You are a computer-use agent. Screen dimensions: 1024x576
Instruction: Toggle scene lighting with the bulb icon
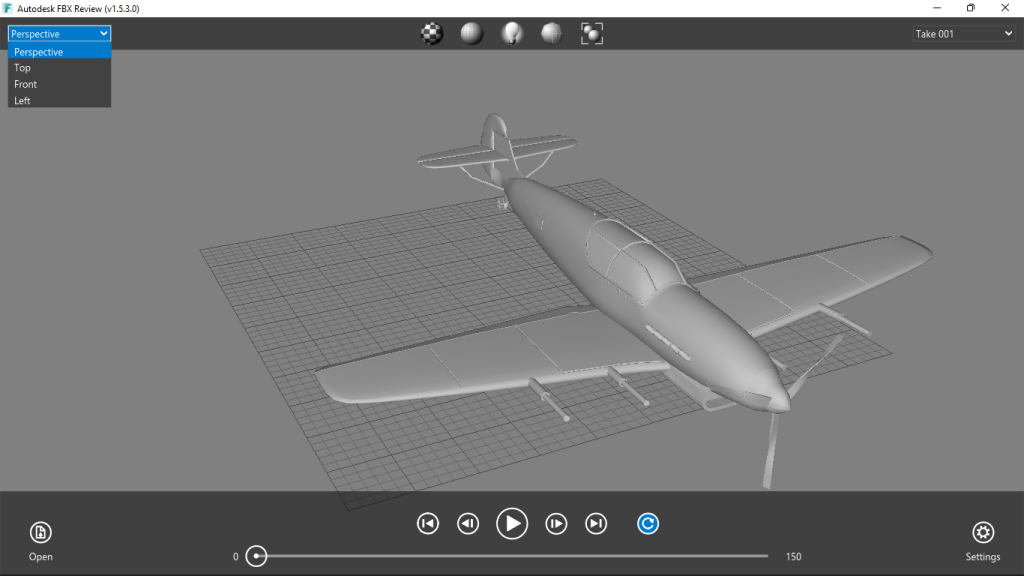(512, 32)
